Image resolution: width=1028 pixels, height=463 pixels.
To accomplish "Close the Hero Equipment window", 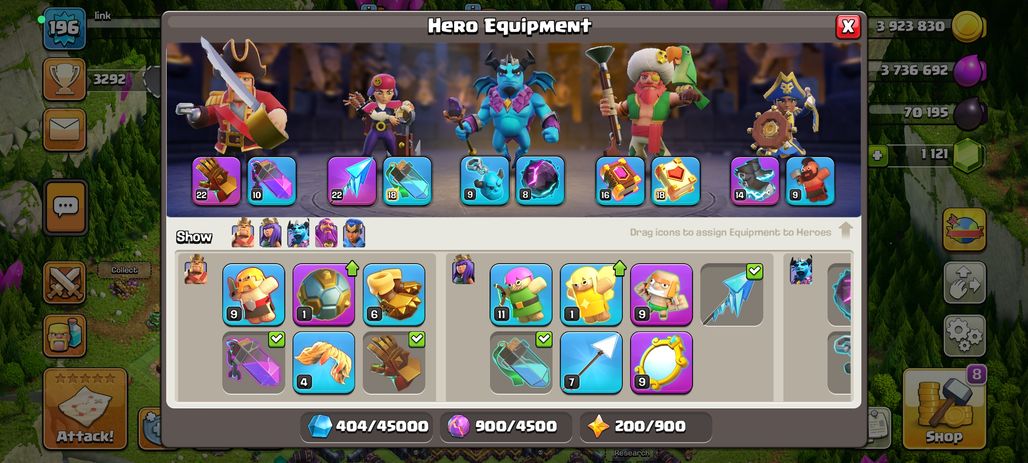I will pyautogui.click(x=848, y=26).
